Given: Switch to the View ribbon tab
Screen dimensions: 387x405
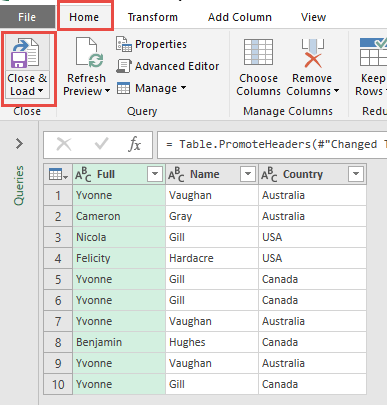Looking at the screenshot, I should click(313, 17).
